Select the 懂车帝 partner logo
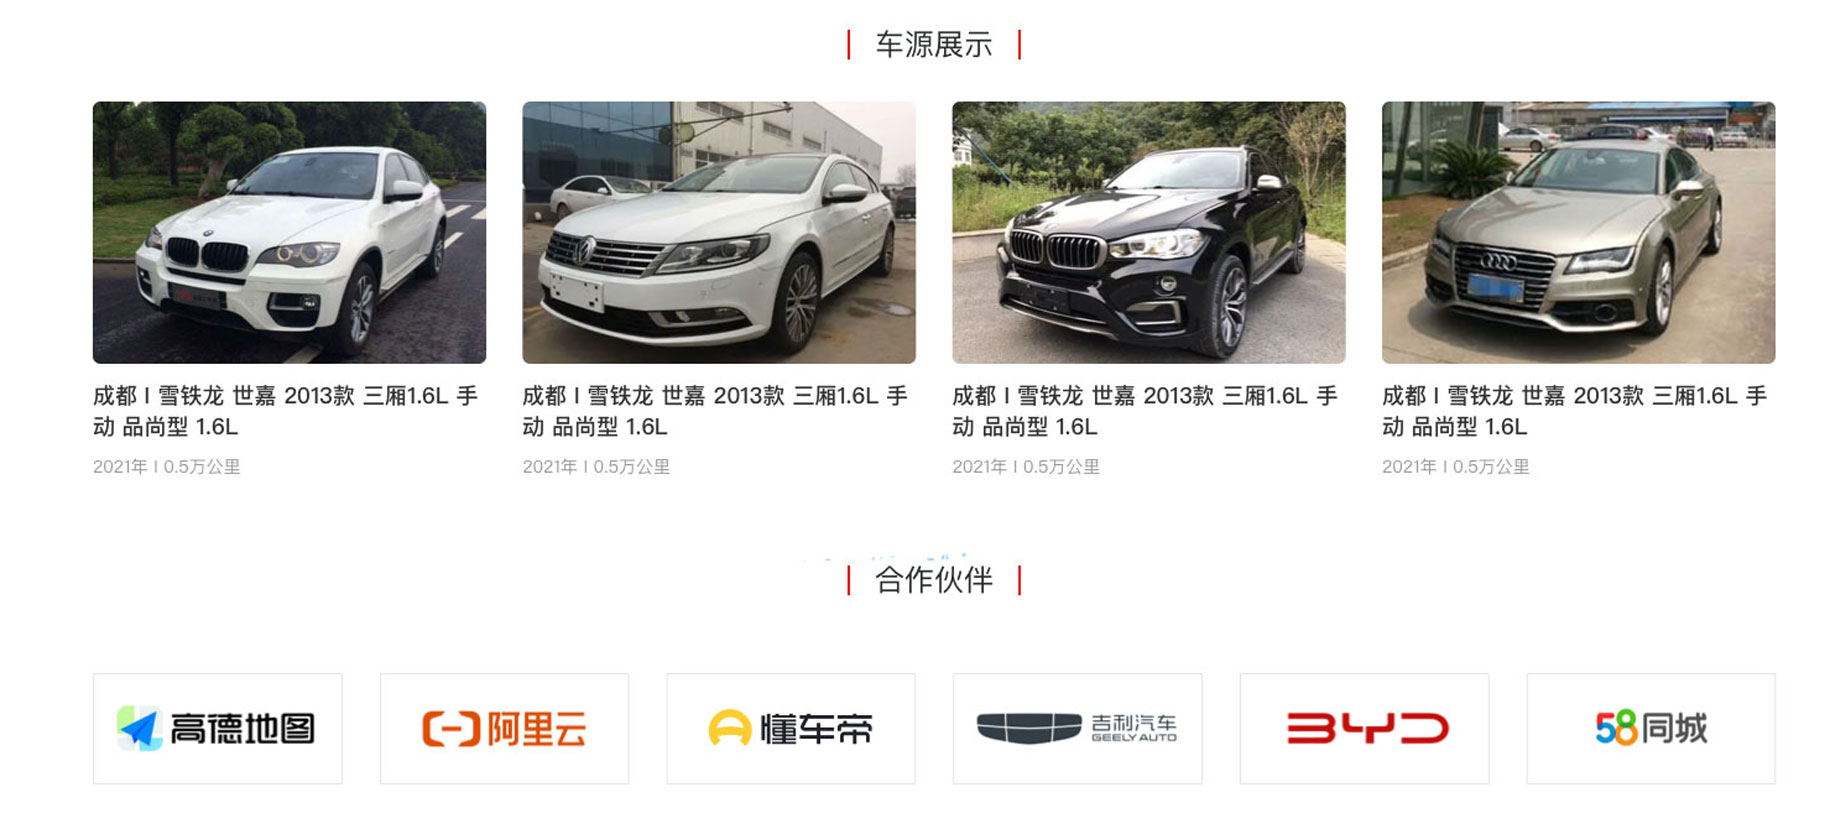The height and width of the screenshot is (819, 1830). (791, 728)
